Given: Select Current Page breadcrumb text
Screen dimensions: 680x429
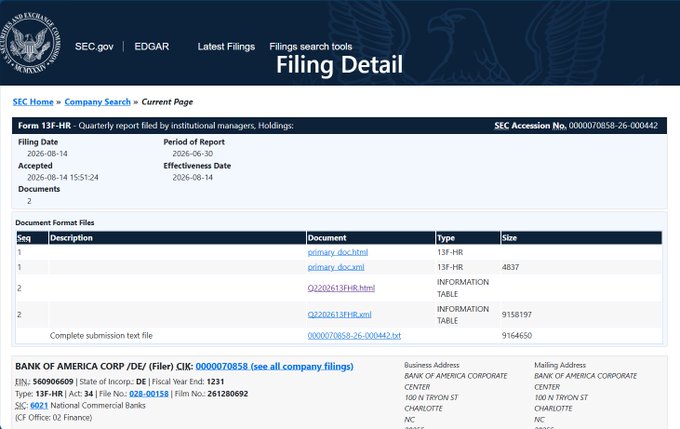Looking at the screenshot, I should point(167,102).
